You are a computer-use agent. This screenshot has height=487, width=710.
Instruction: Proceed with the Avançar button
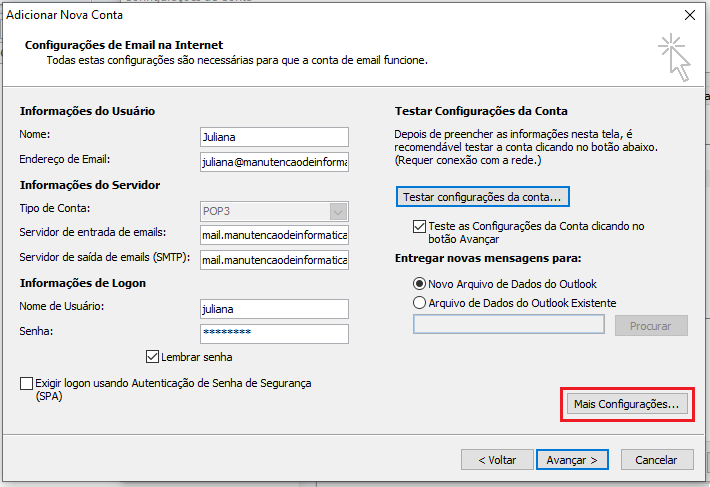572,460
